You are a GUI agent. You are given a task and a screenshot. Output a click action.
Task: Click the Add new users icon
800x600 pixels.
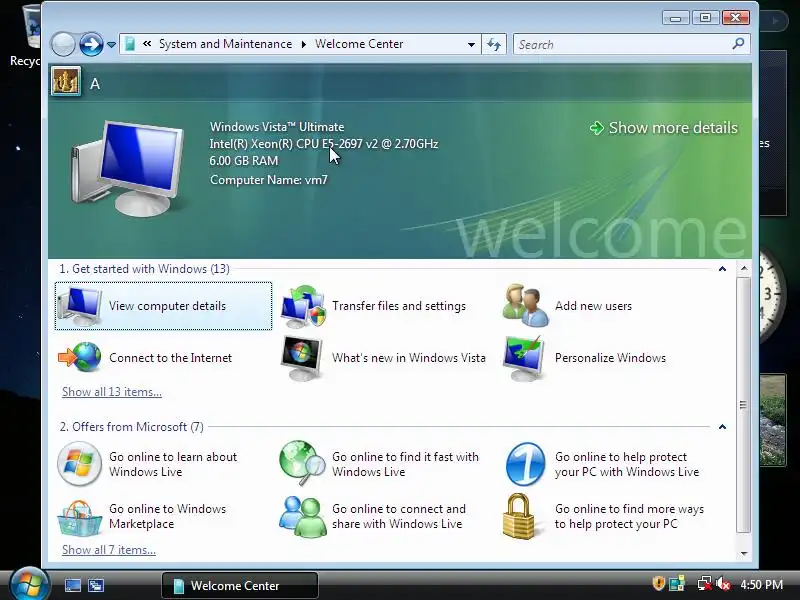pos(526,305)
